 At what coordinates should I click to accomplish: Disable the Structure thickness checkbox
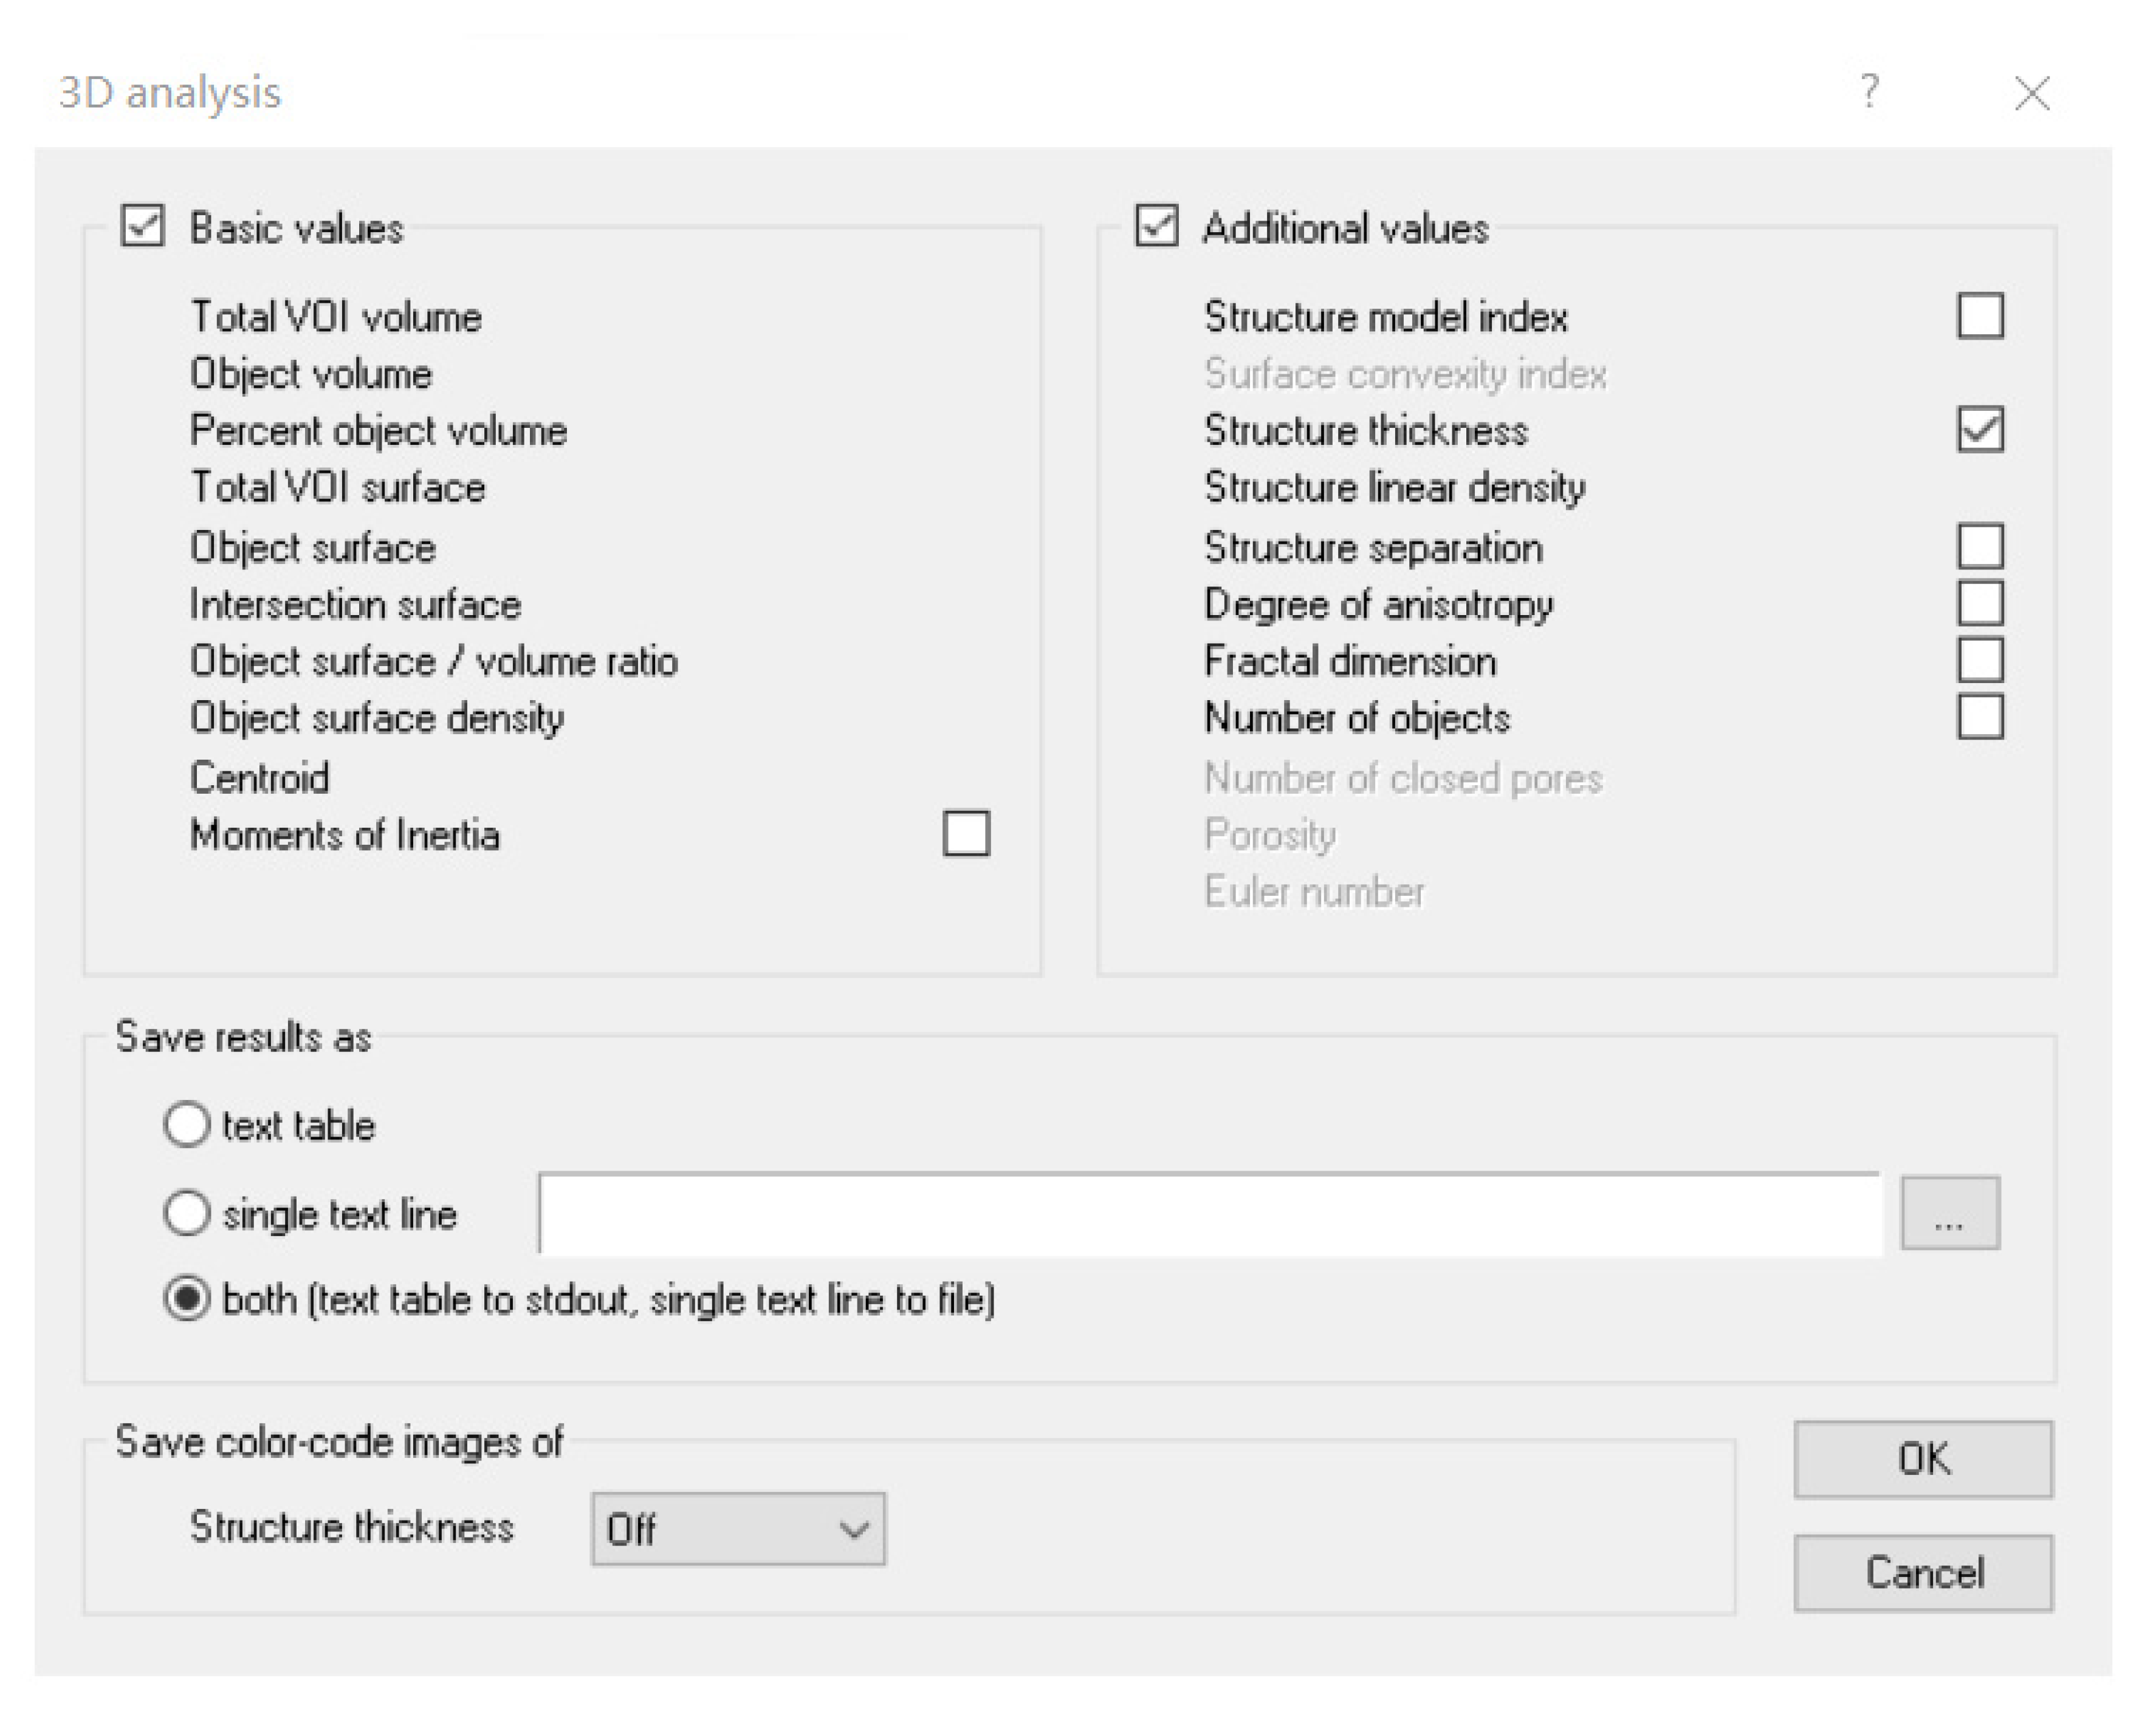coord(1979,430)
